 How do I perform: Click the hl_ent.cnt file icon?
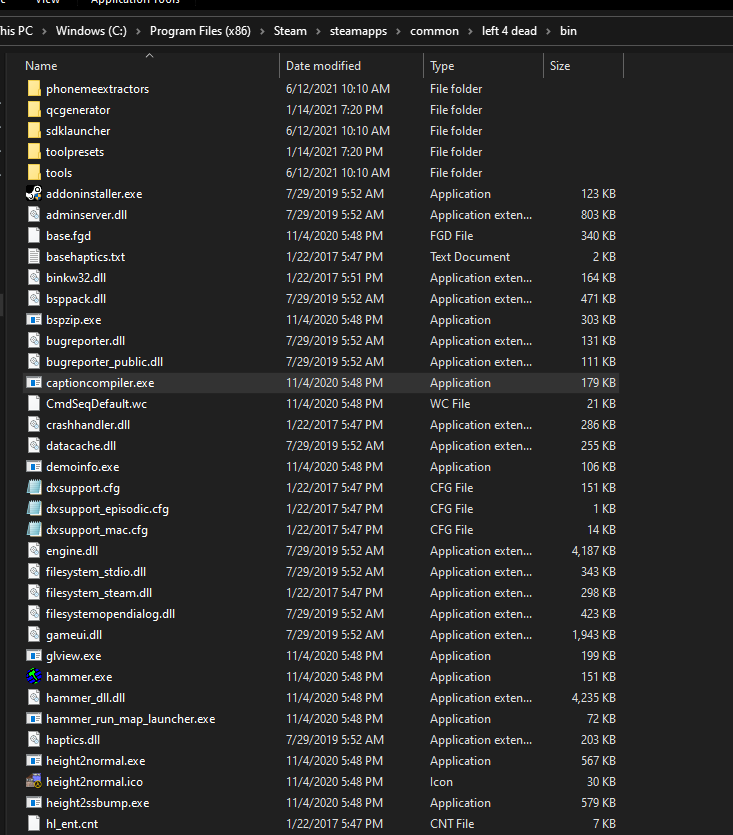point(34,823)
